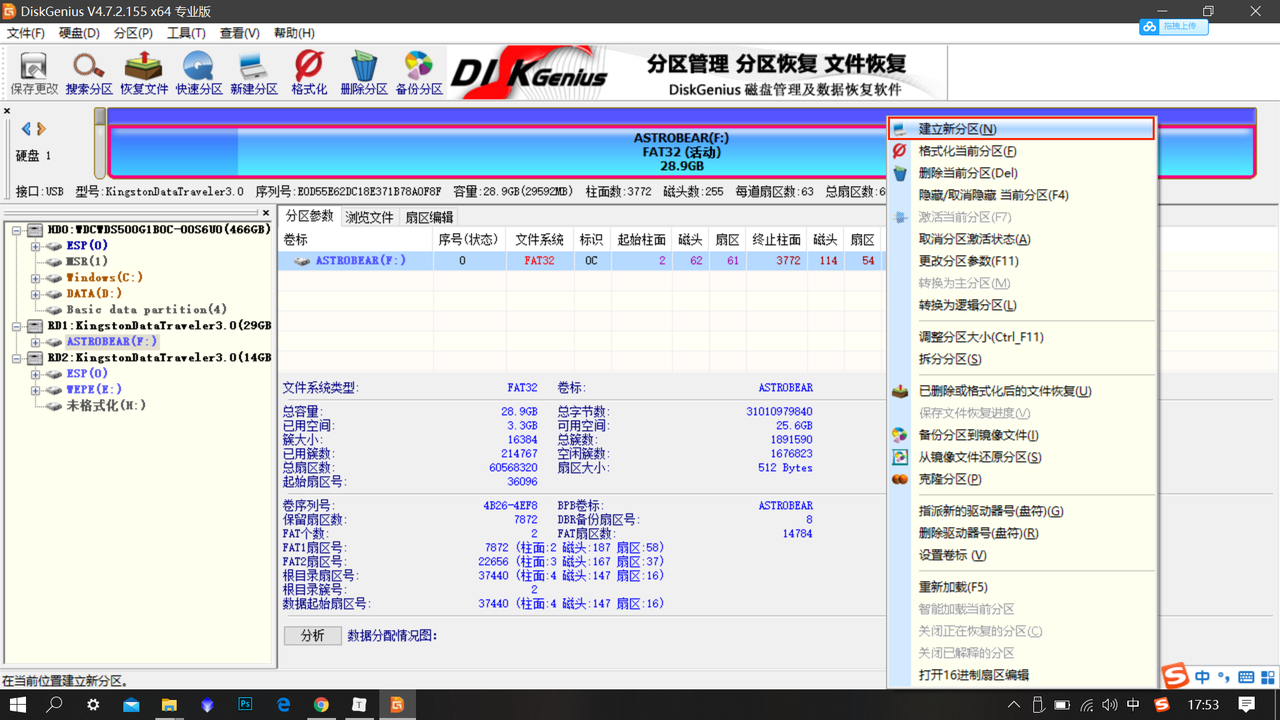Select 重新加载(F5) menu entry
Screen dimensions: 1280x720
pyautogui.click(x=1021, y=587)
